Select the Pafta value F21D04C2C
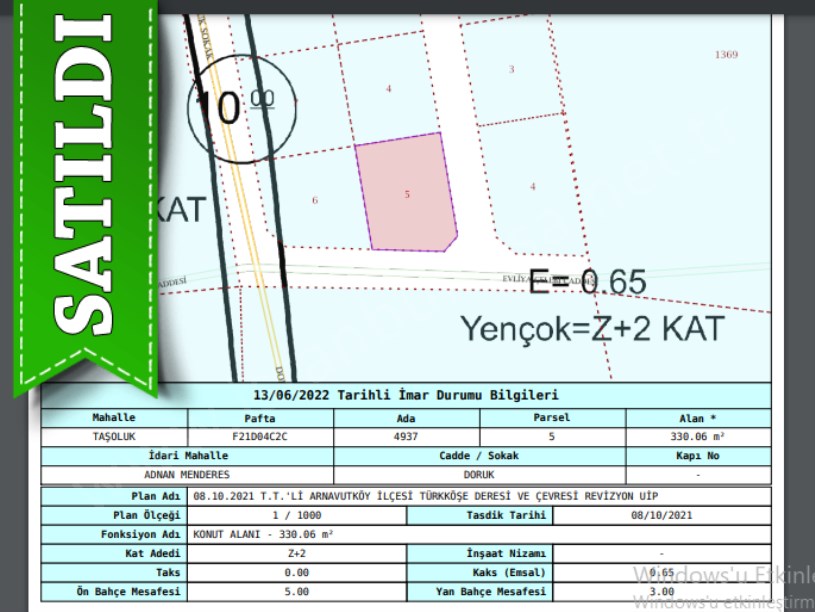The image size is (815, 612). click(x=259, y=437)
